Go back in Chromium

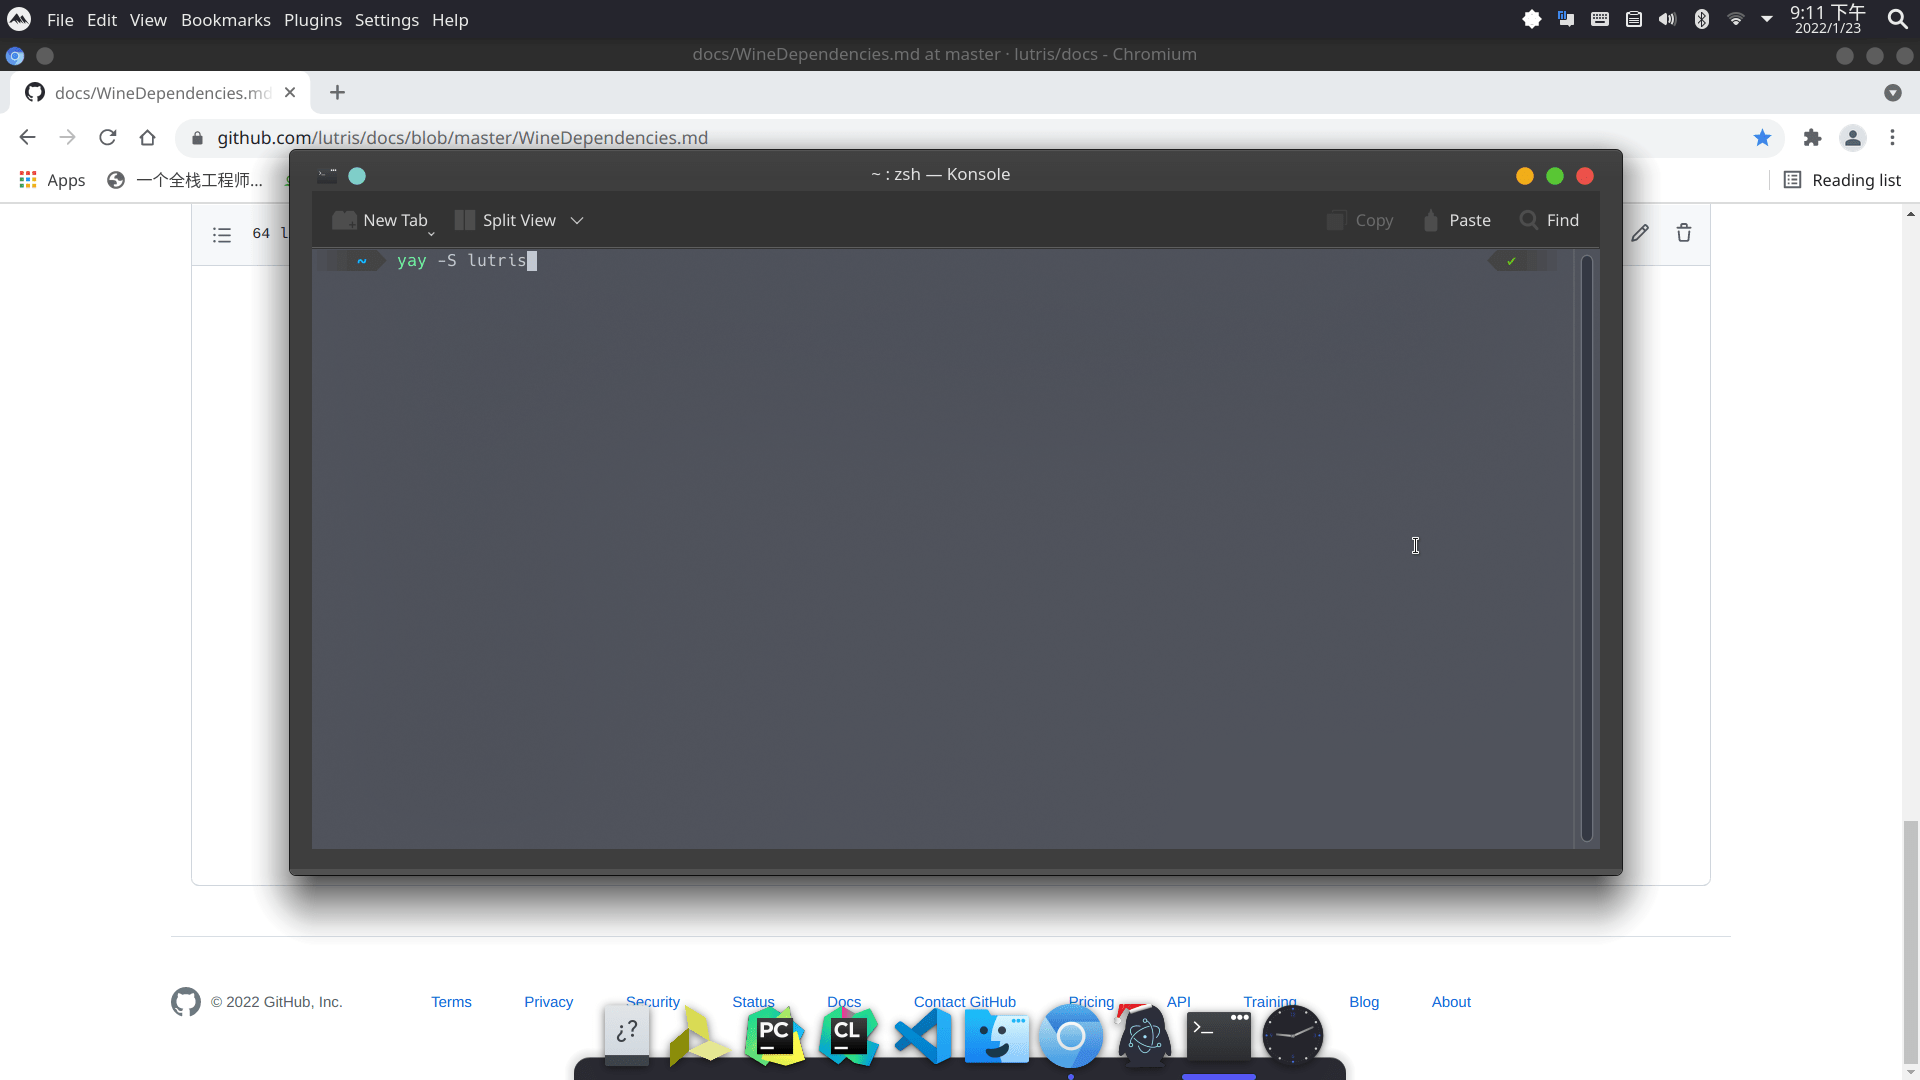tap(27, 137)
